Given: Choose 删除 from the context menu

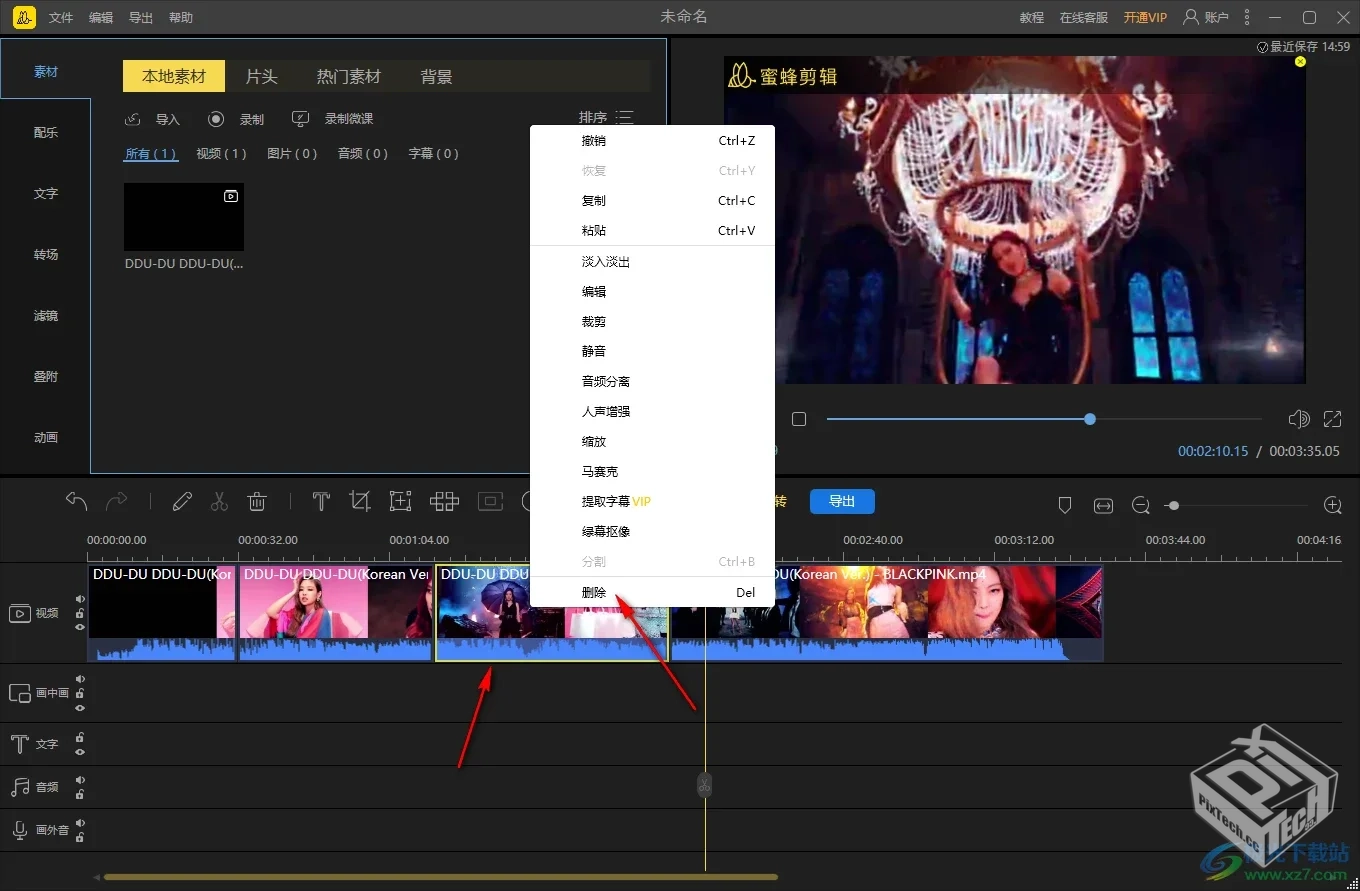Looking at the screenshot, I should click(x=593, y=592).
